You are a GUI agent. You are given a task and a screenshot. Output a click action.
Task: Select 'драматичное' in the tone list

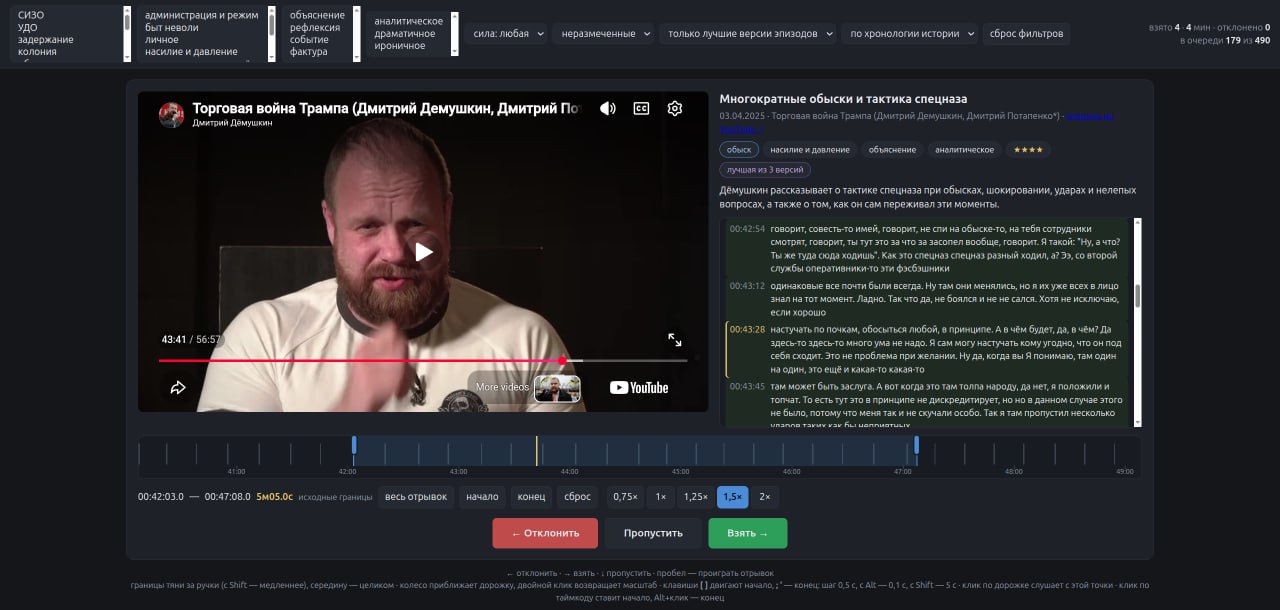coord(405,33)
